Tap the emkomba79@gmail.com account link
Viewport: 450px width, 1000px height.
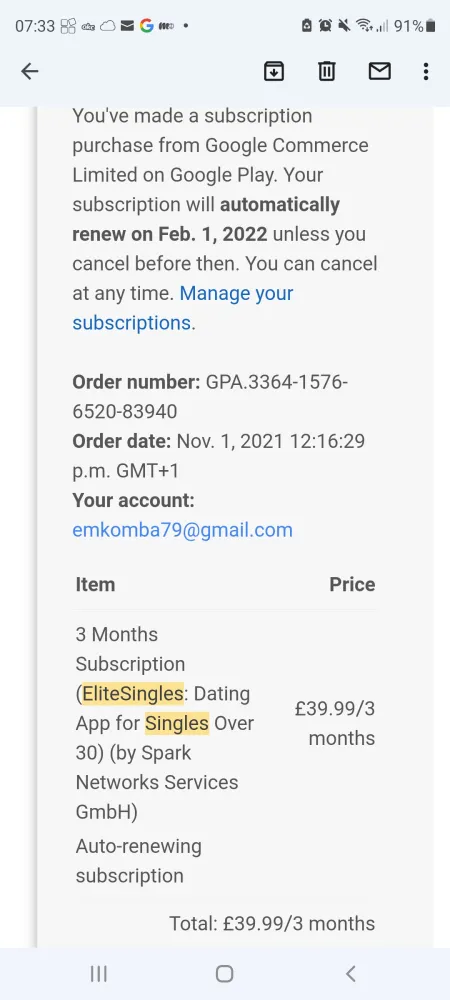pyautogui.click(x=182, y=530)
